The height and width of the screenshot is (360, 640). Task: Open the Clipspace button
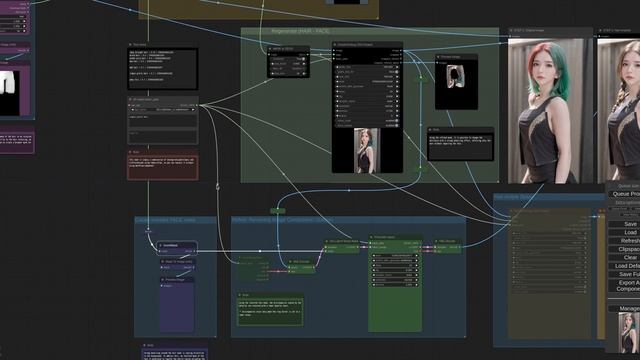pos(624,249)
